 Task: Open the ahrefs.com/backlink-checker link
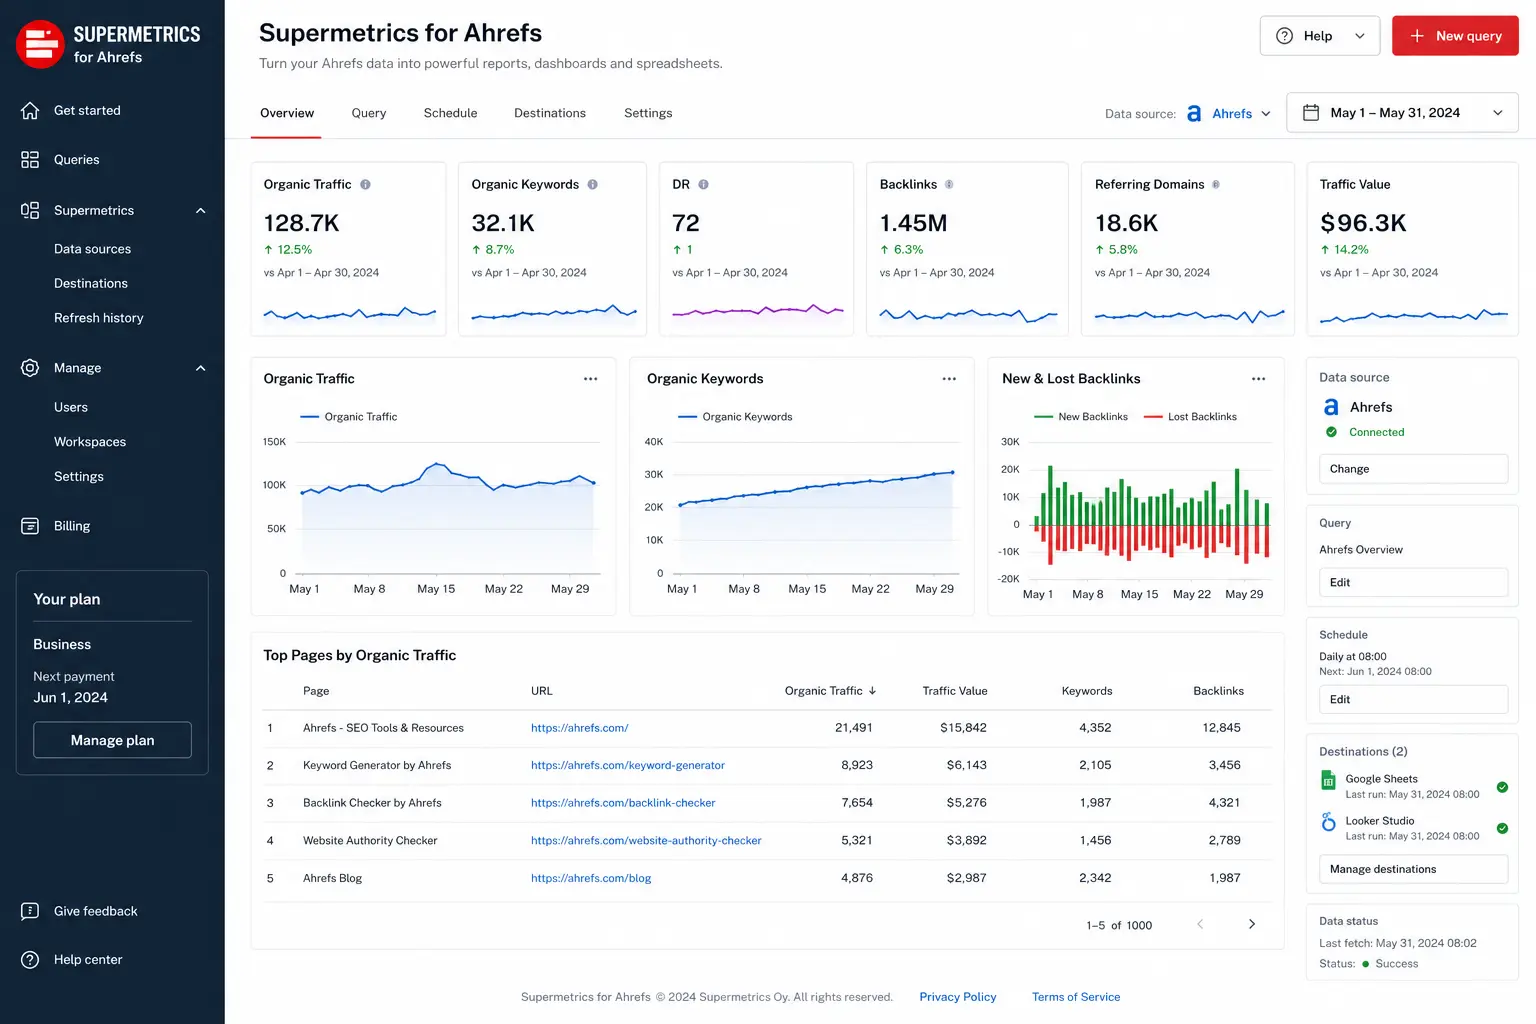[x=623, y=803]
